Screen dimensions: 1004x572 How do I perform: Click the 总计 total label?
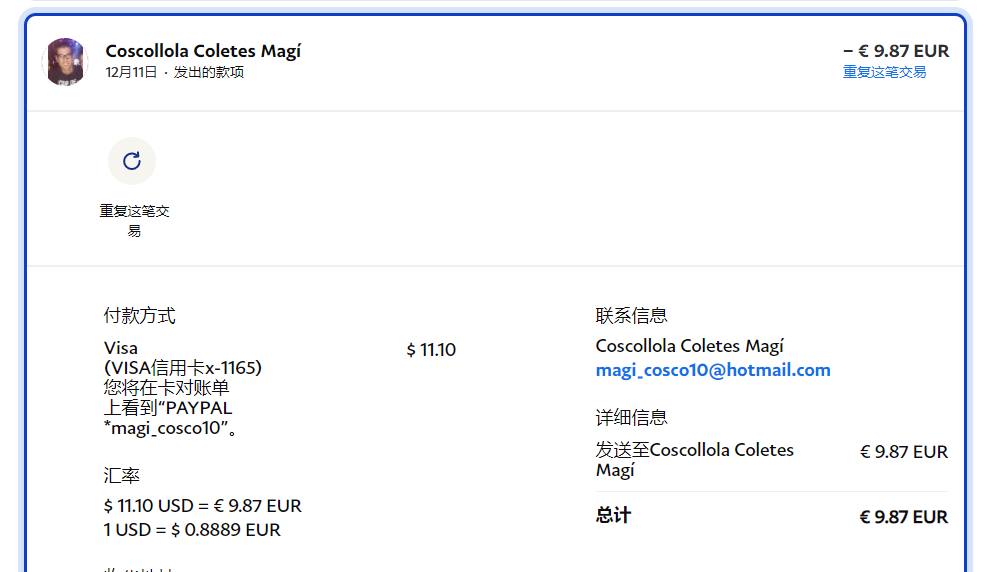click(x=613, y=516)
